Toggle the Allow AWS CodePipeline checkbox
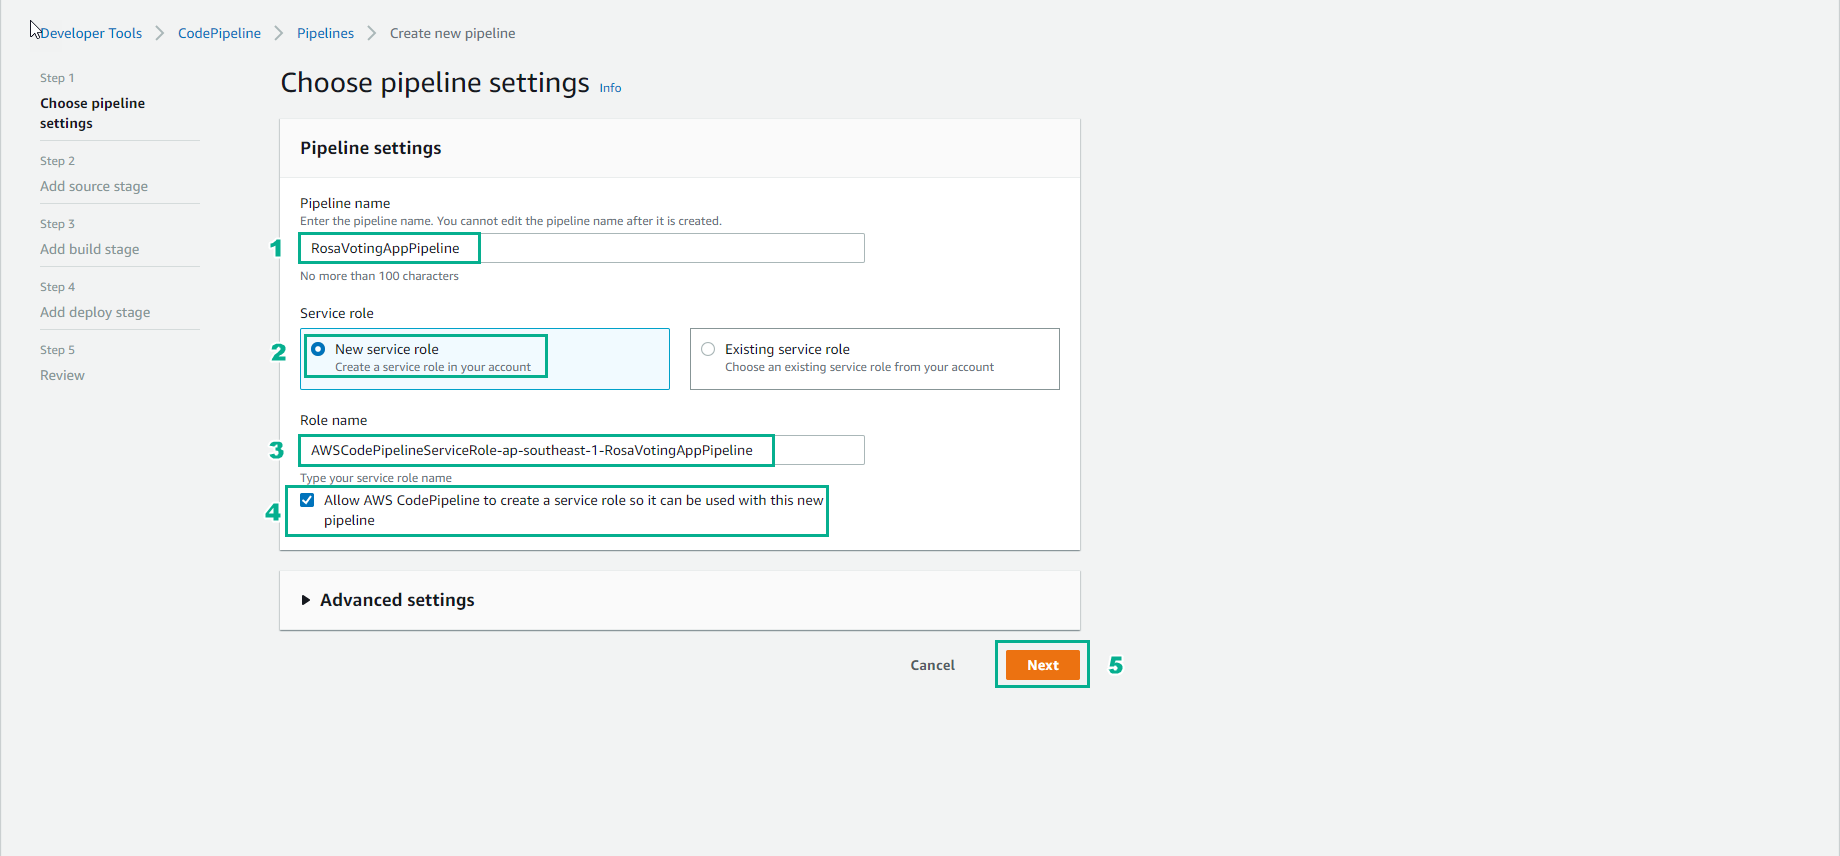This screenshot has width=1840, height=856. point(307,500)
